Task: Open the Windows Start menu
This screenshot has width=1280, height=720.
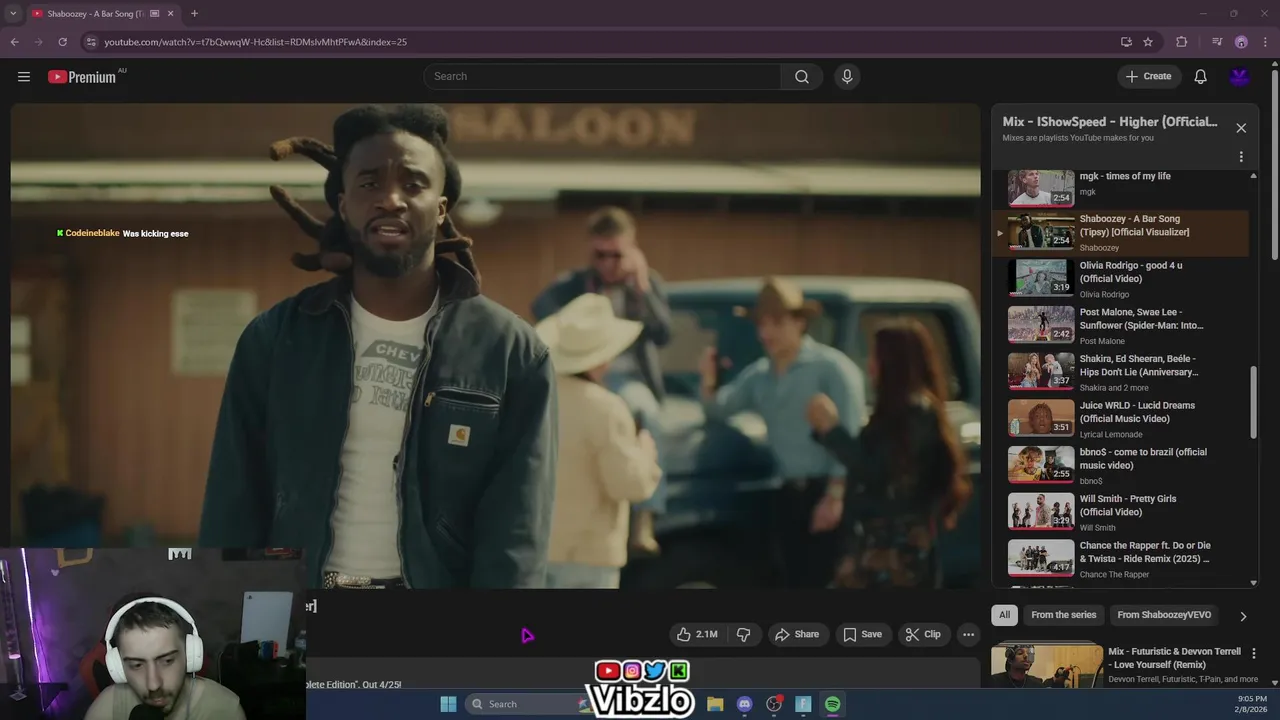Action: click(448, 704)
